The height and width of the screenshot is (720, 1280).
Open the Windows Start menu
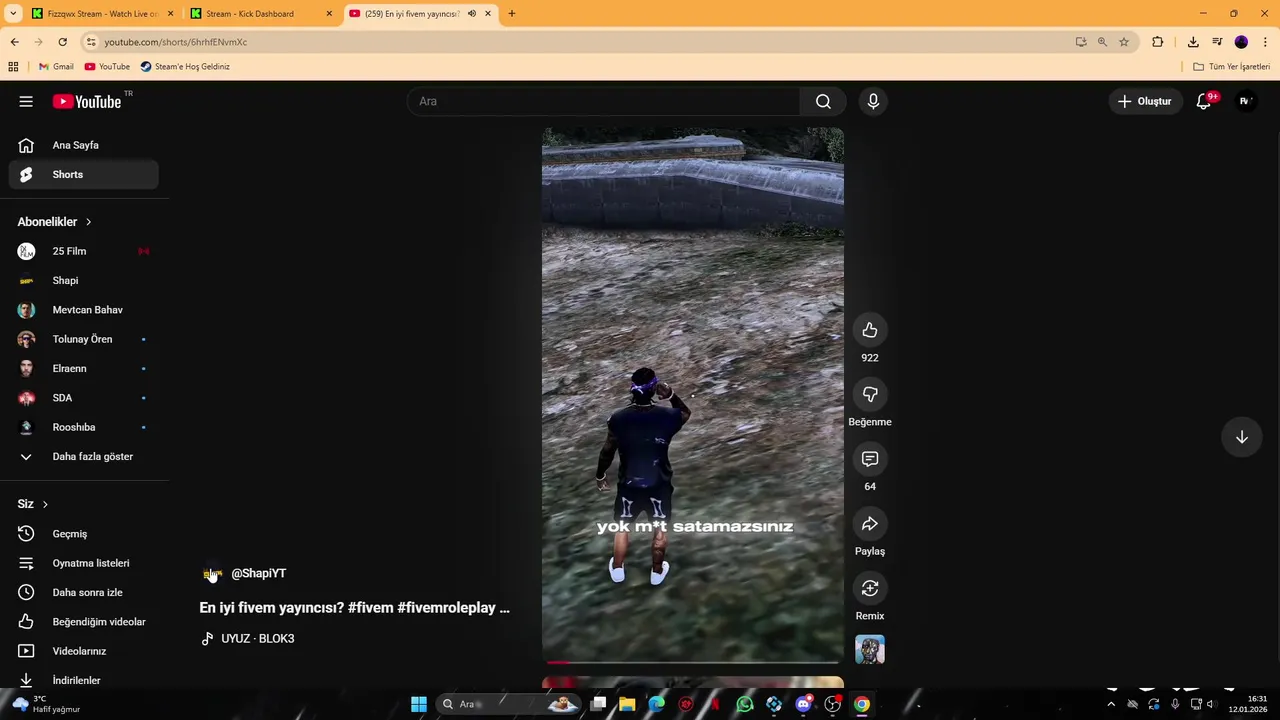click(x=419, y=704)
